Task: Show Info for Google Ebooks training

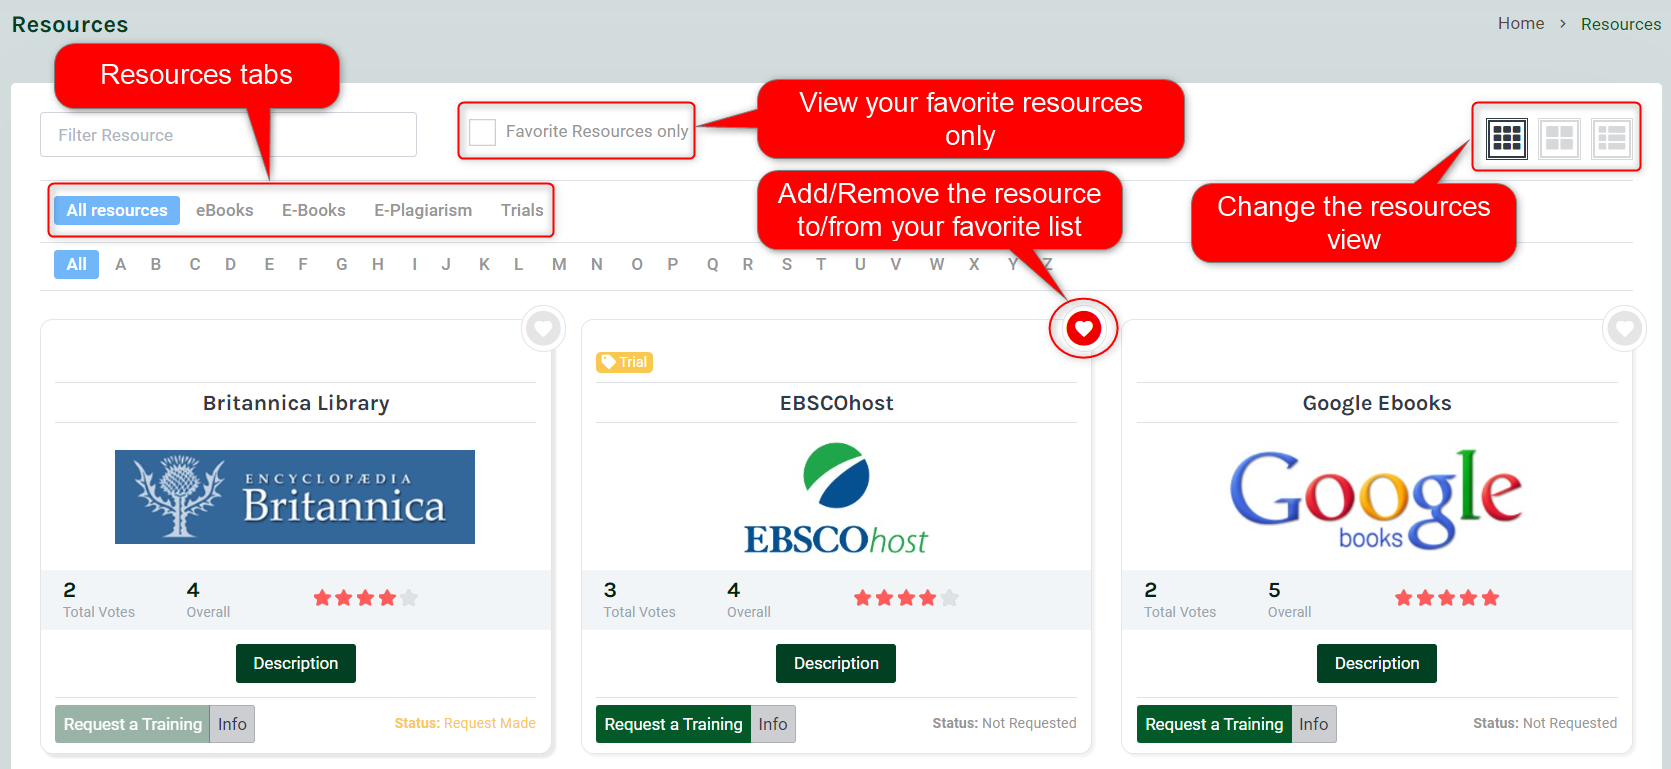Action: (1314, 724)
